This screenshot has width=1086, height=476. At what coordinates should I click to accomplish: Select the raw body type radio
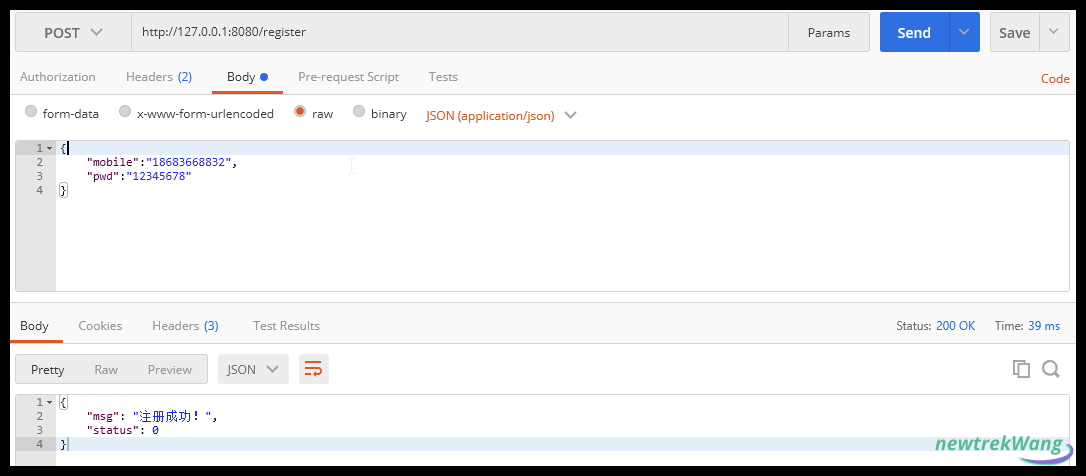(300, 112)
